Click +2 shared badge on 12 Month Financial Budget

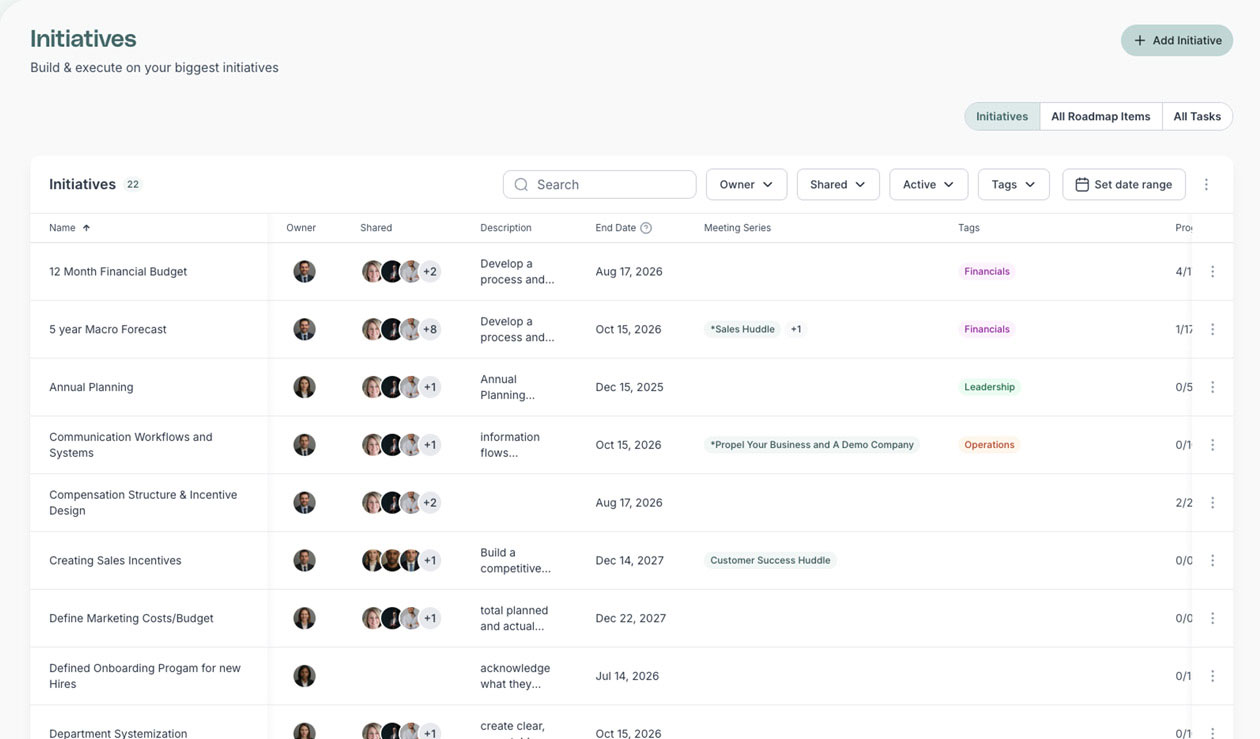point(430,271)
